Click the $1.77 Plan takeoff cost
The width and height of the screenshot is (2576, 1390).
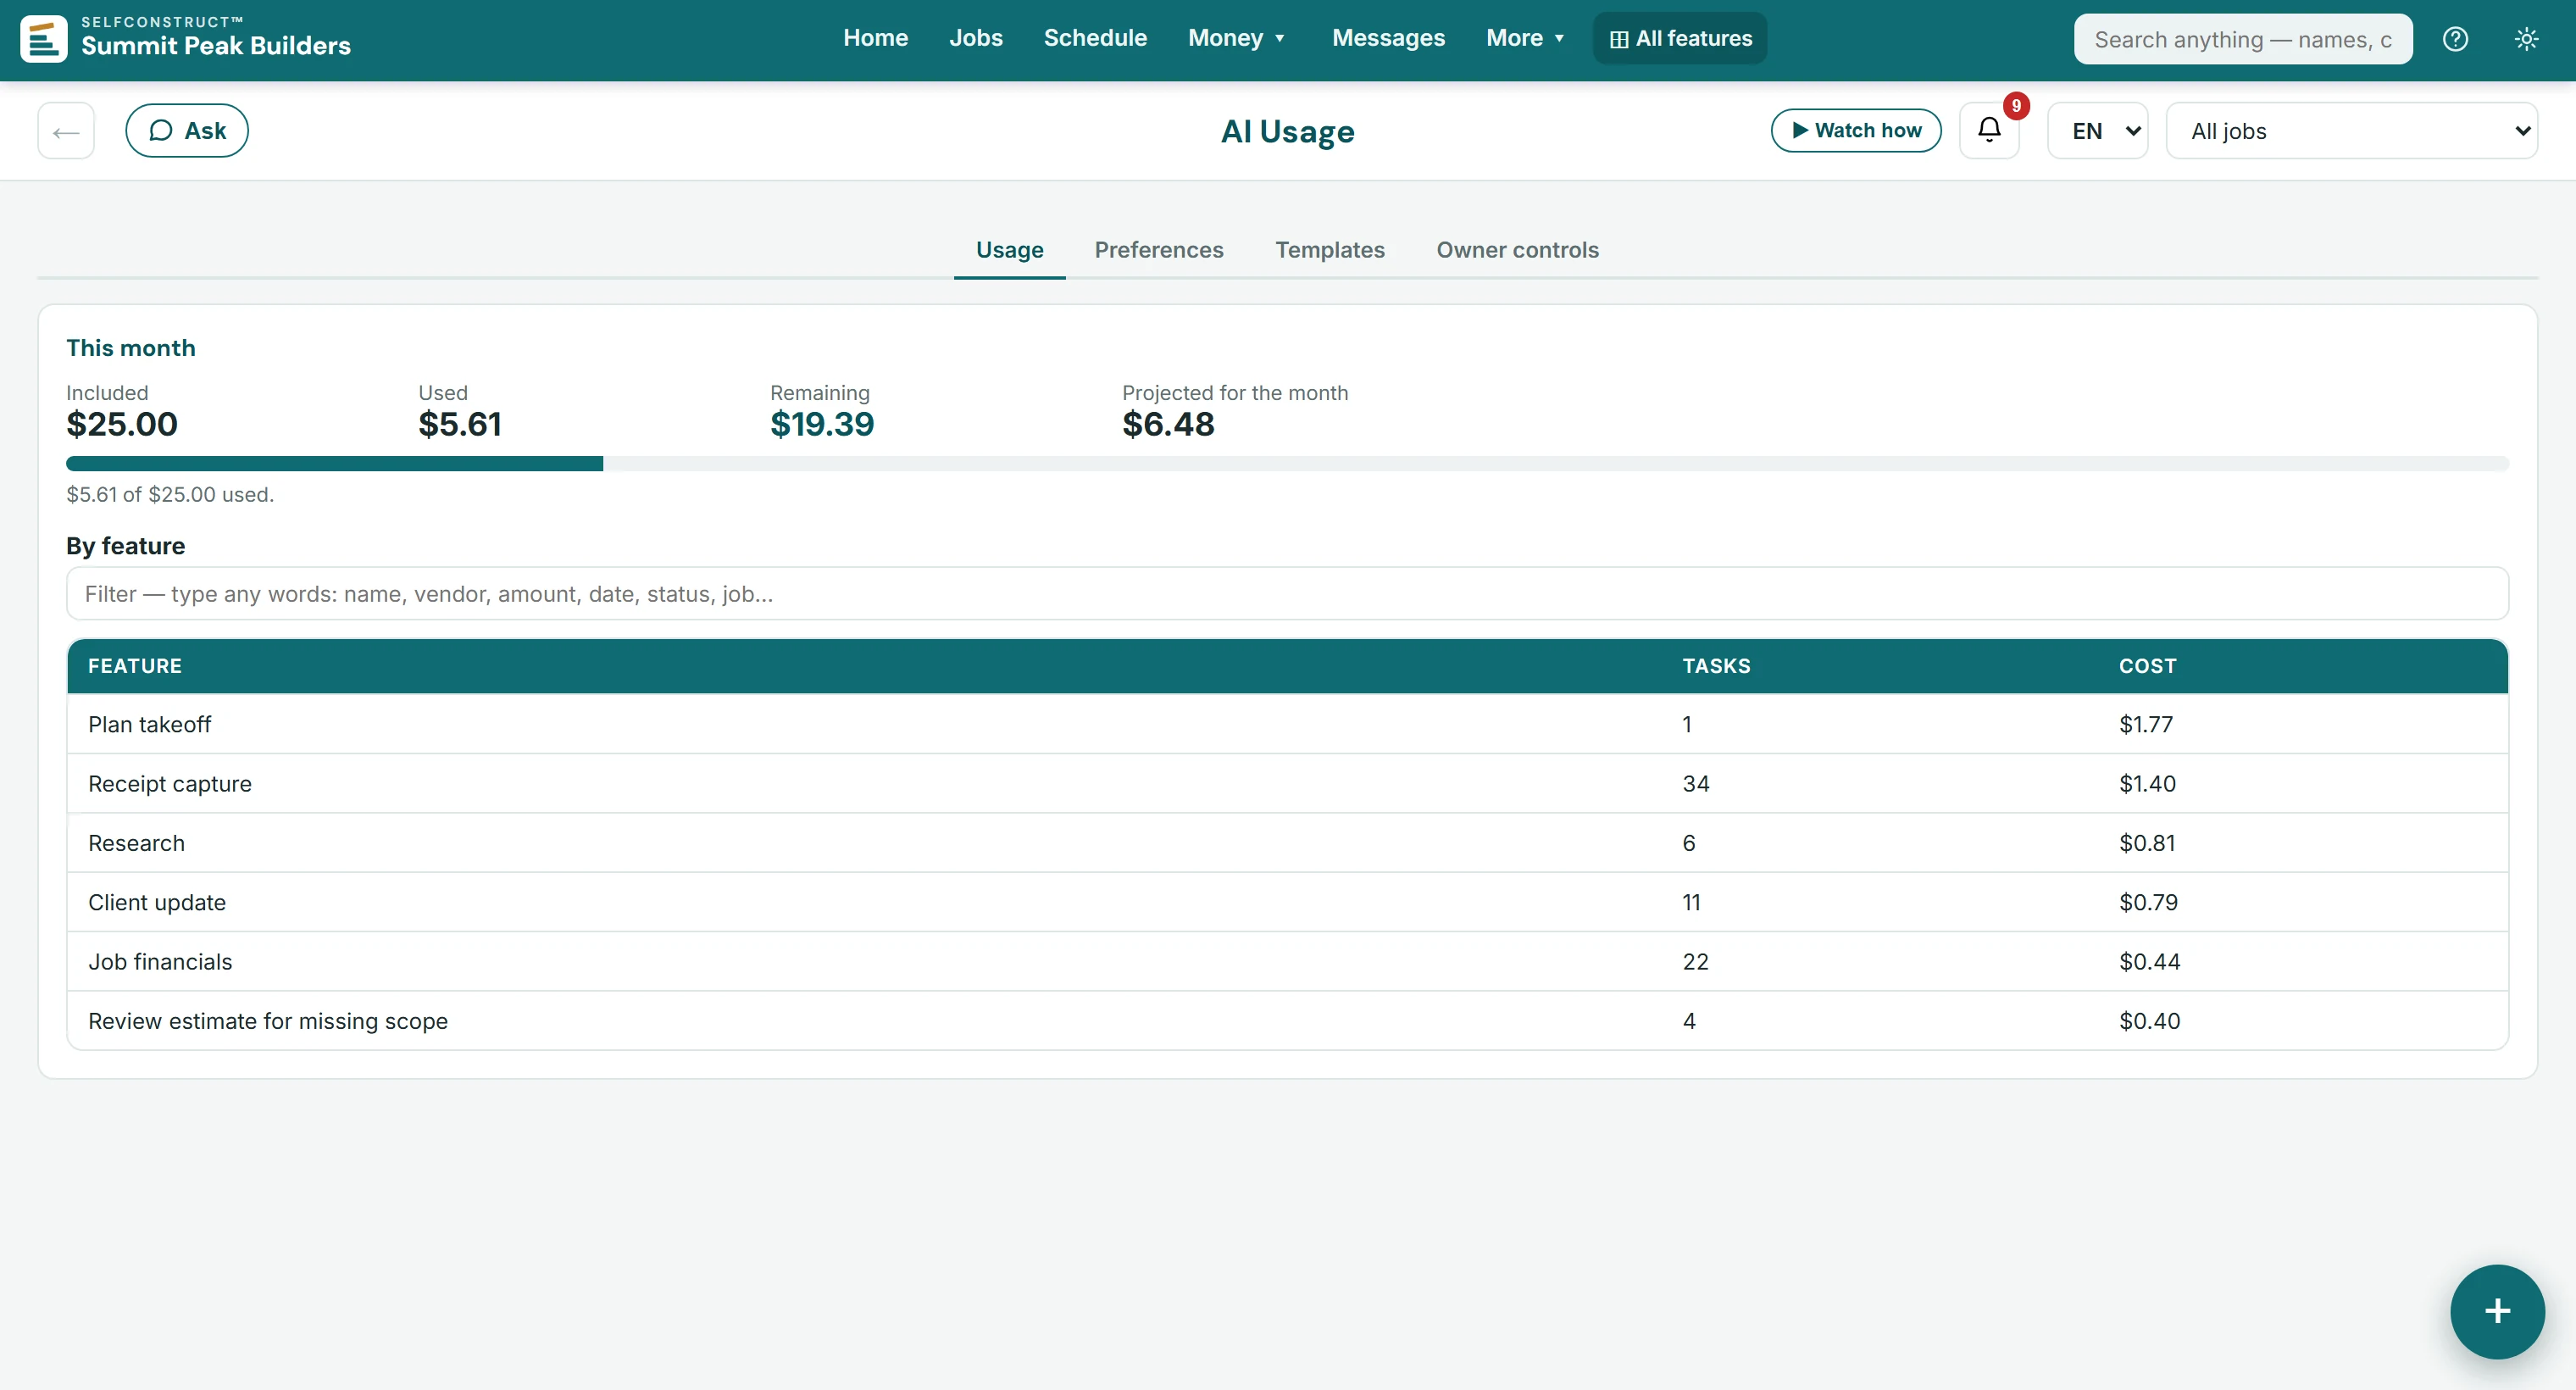[x=2146, y=724]
